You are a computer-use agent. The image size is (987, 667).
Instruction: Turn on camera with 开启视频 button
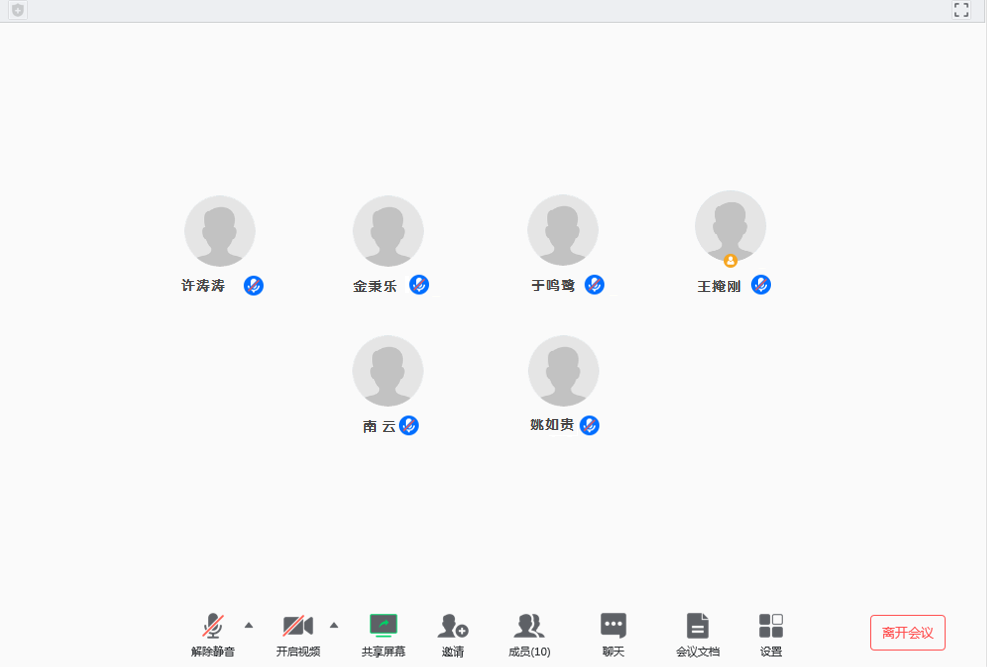pyautogui.click(x=298, y=627)
